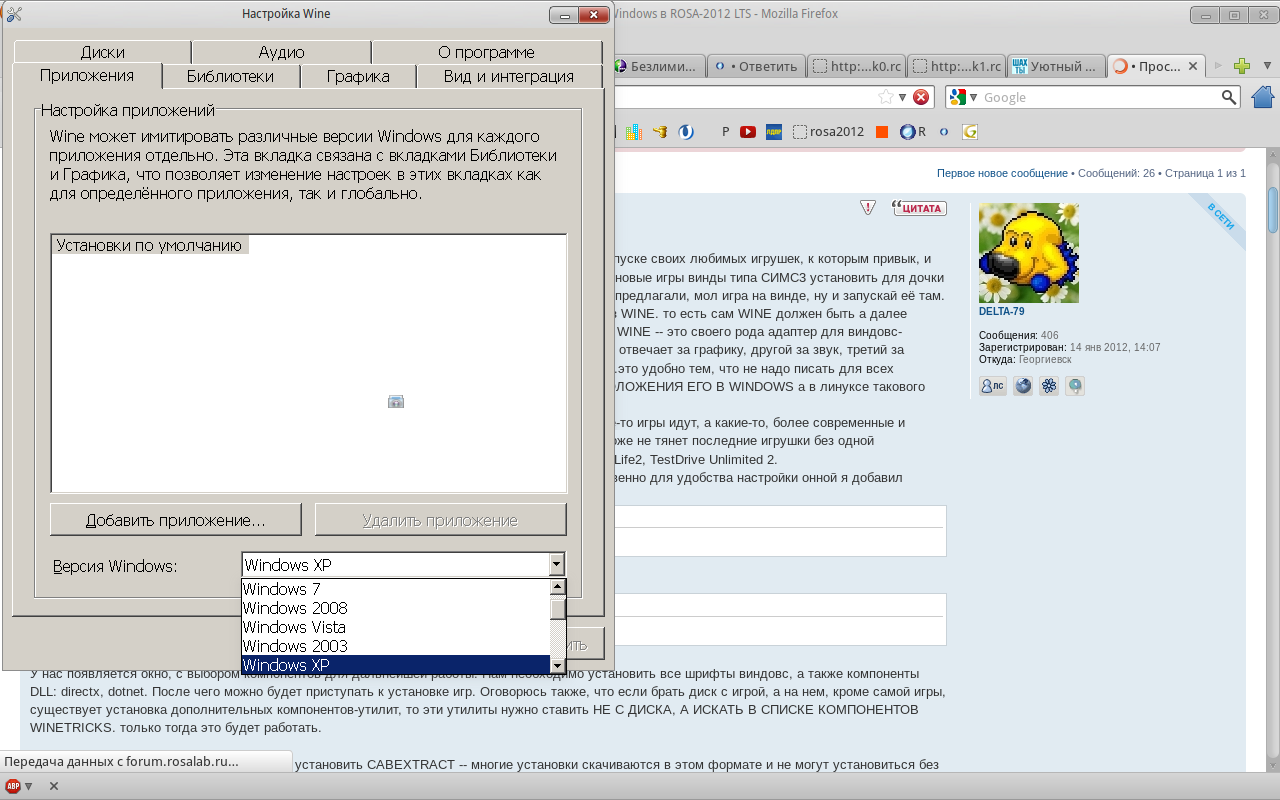Screen dimensions: 1280x800
Task: Click the Firefox page vertical scrollbar thumb
Action: pos(1273,210)
